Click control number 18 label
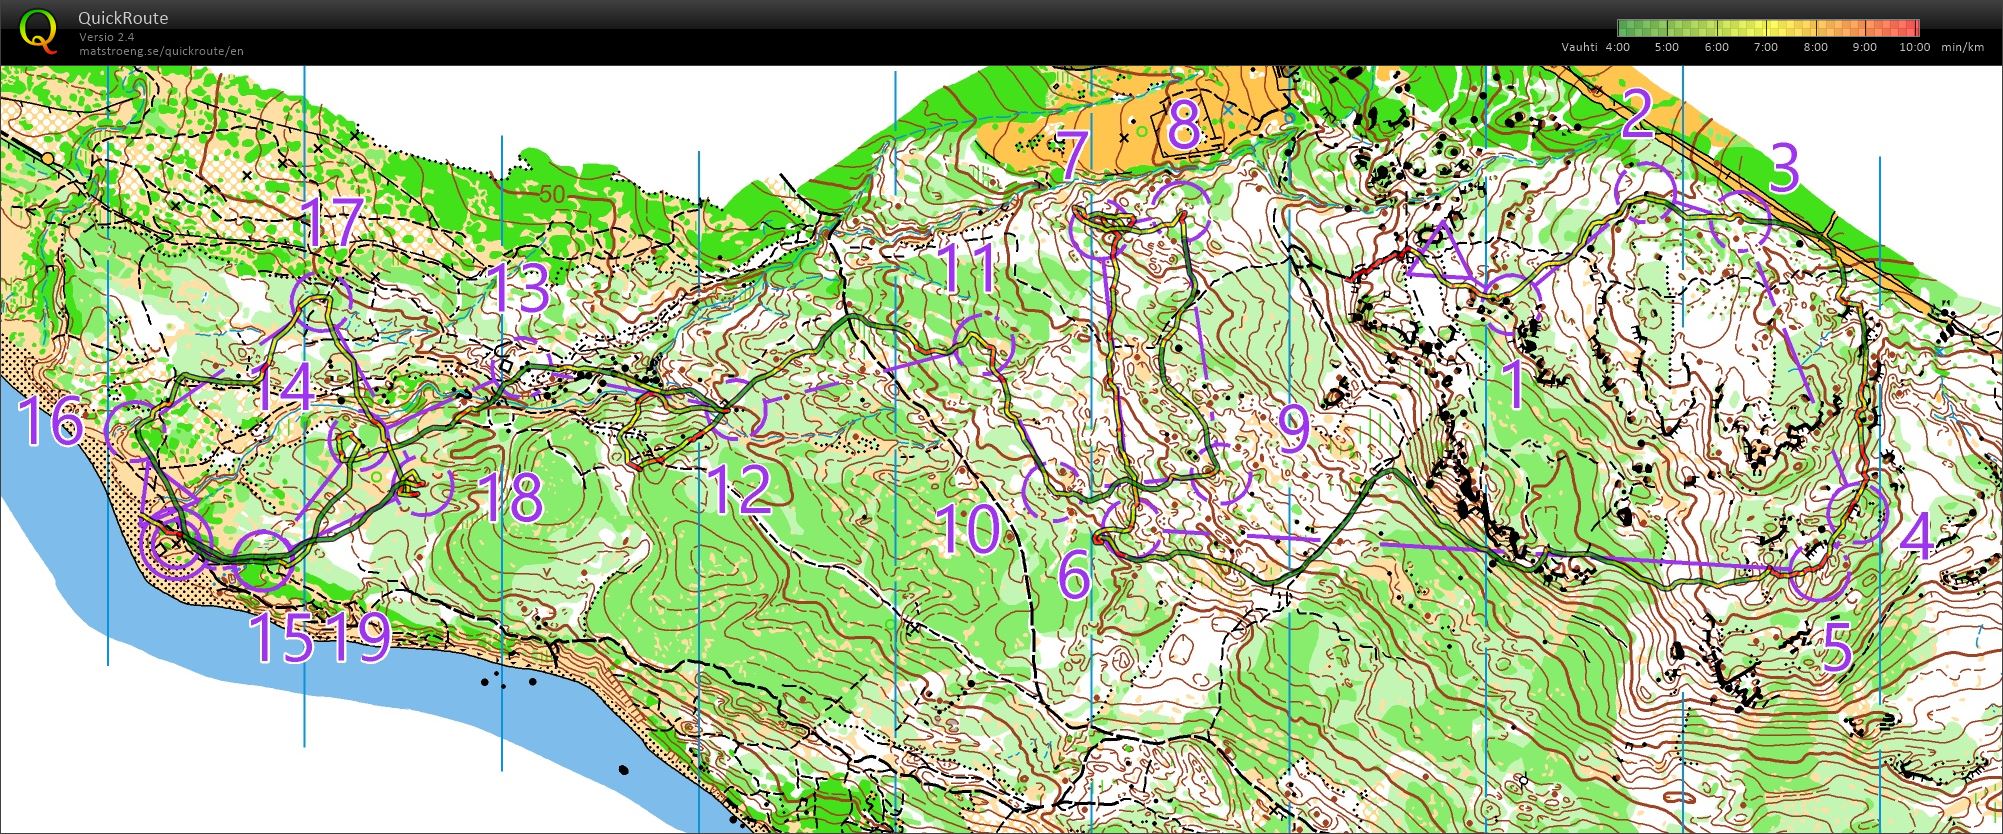 click(510, 497)
